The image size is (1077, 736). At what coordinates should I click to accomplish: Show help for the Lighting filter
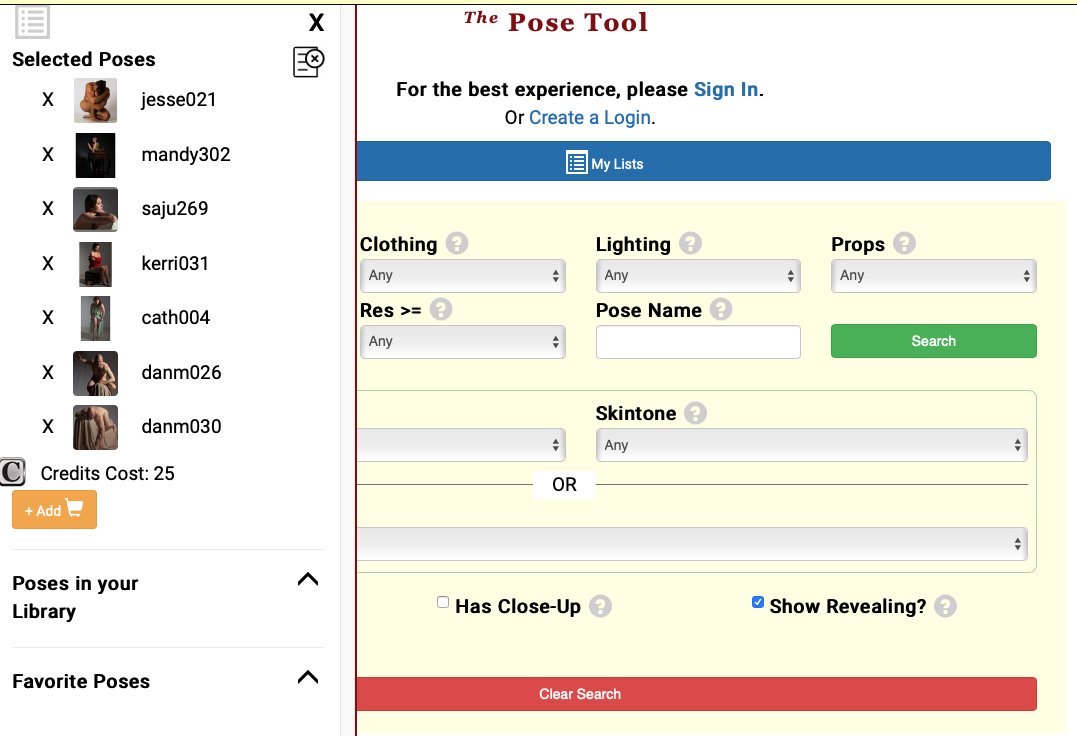click(690, 243)
